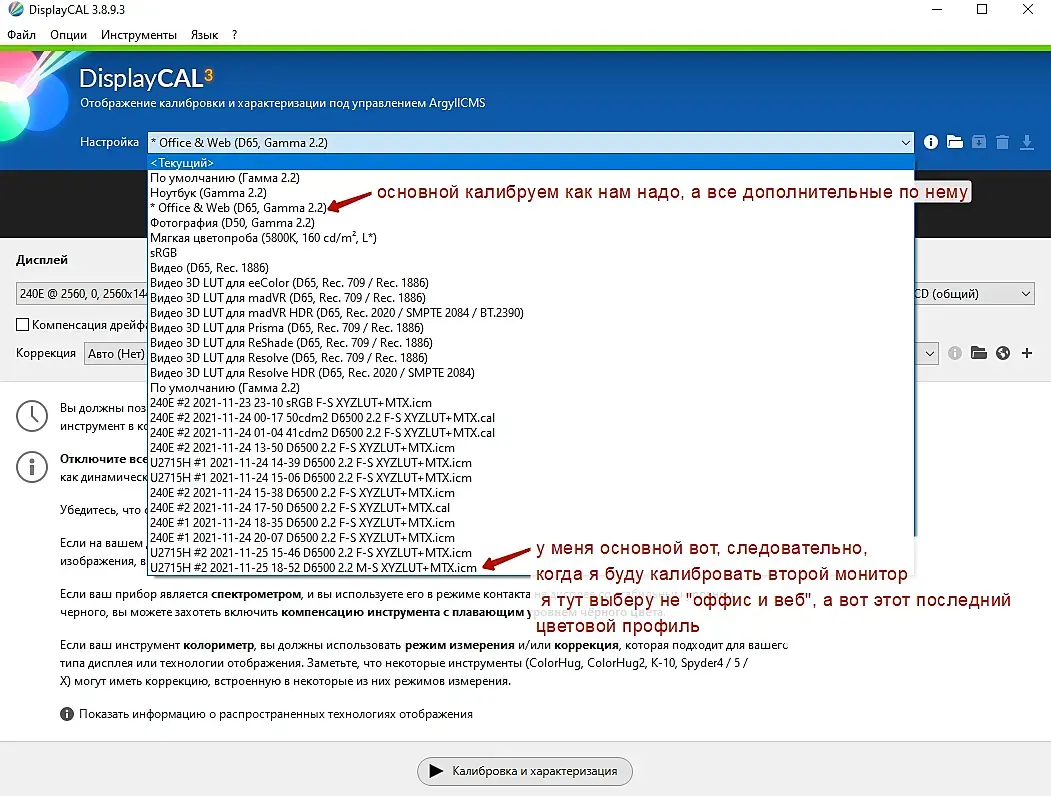Select Видео (D65, Rec. 1886) preset

[x=531, y=268]
